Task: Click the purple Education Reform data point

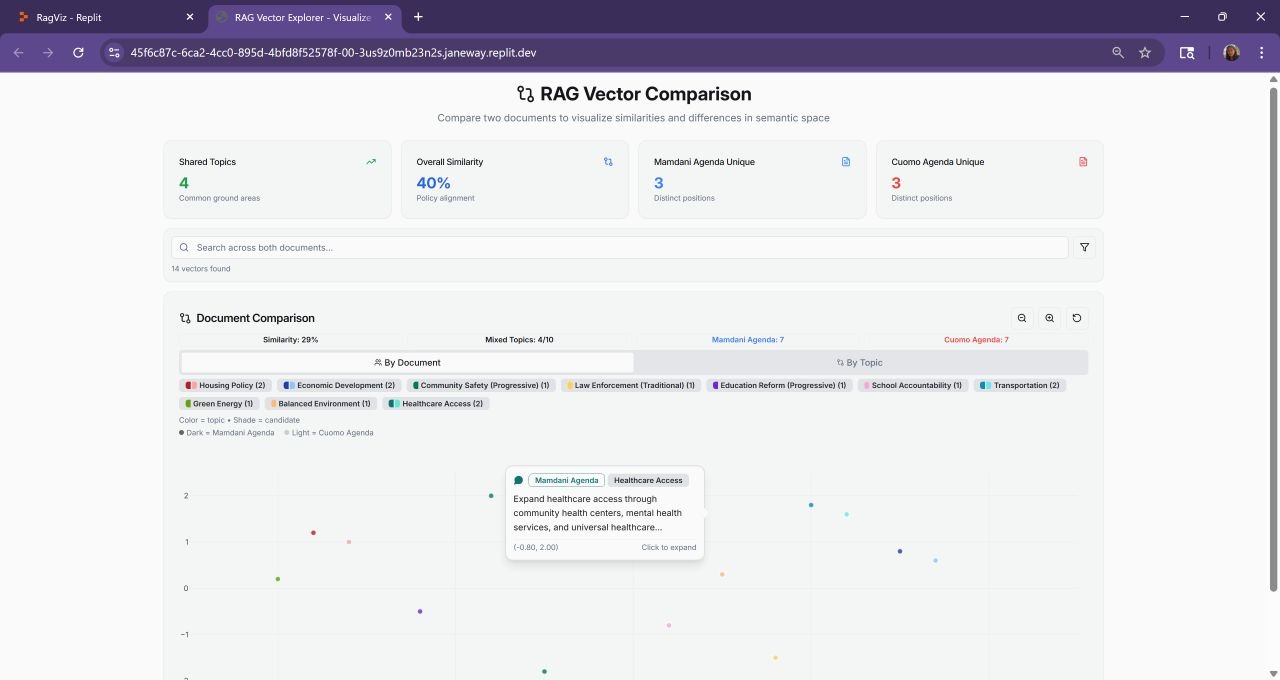Action: click(x=420, y=611)
